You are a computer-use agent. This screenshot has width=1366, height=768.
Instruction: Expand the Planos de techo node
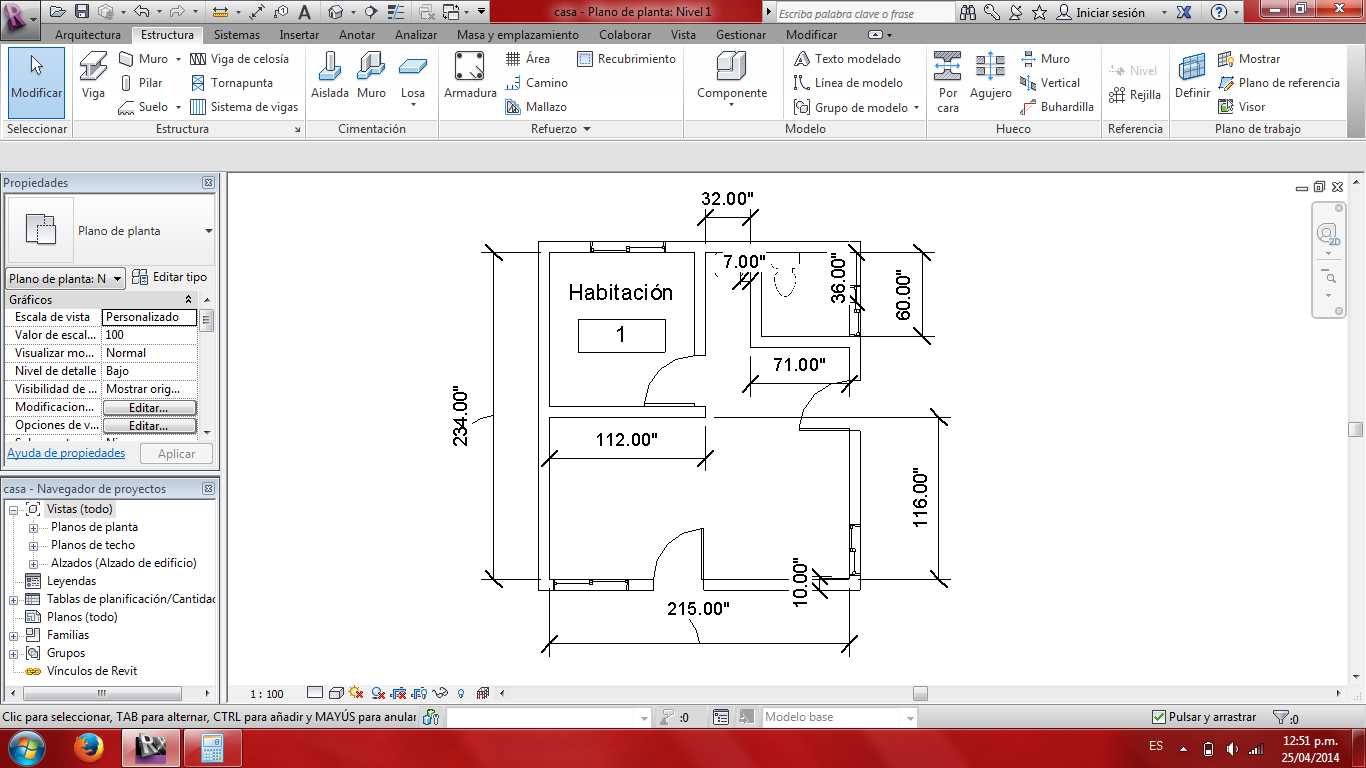pos(33,546)
